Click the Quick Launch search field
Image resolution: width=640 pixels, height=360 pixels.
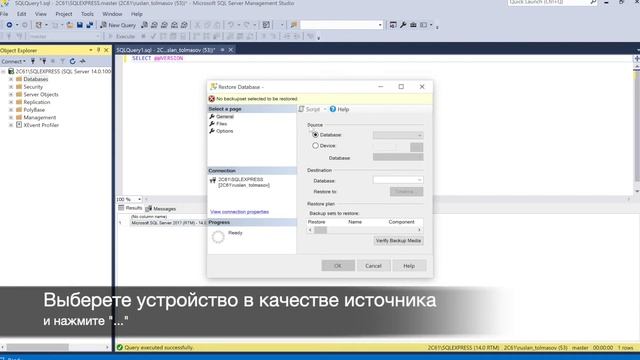[x=549, y=2]
